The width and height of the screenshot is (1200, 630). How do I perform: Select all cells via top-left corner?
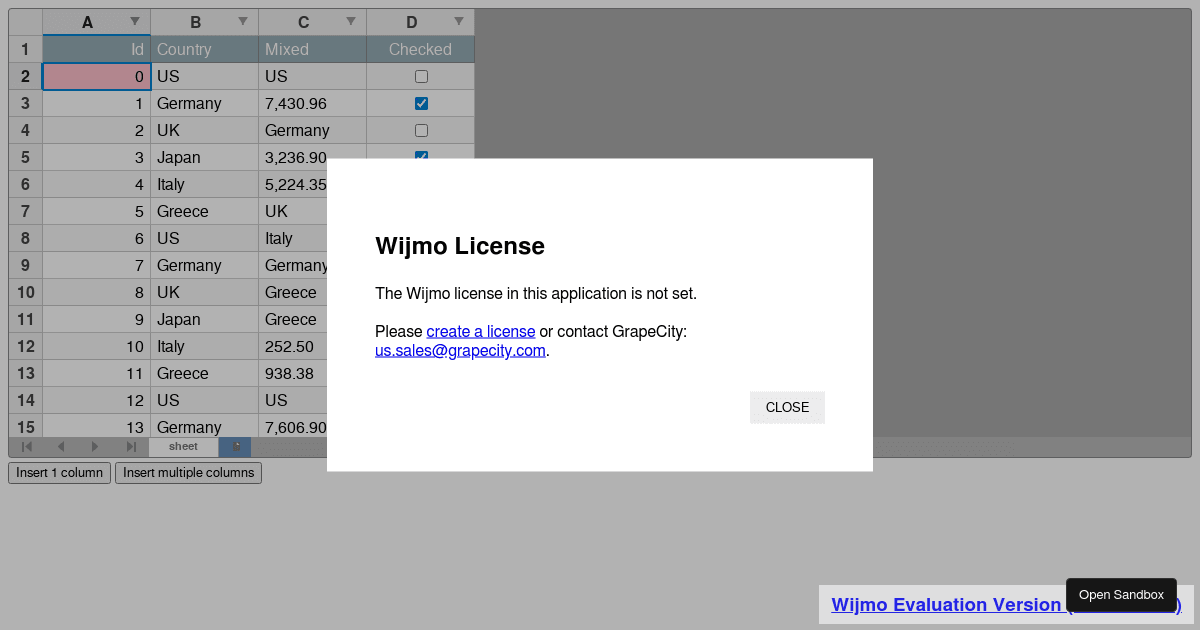pos(25,22)
